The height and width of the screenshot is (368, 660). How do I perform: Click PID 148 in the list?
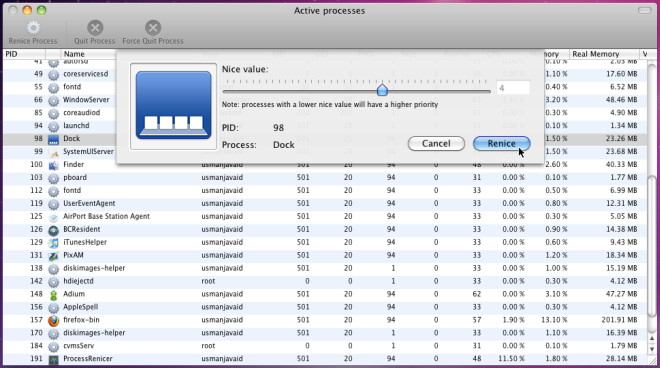point(36,294)
